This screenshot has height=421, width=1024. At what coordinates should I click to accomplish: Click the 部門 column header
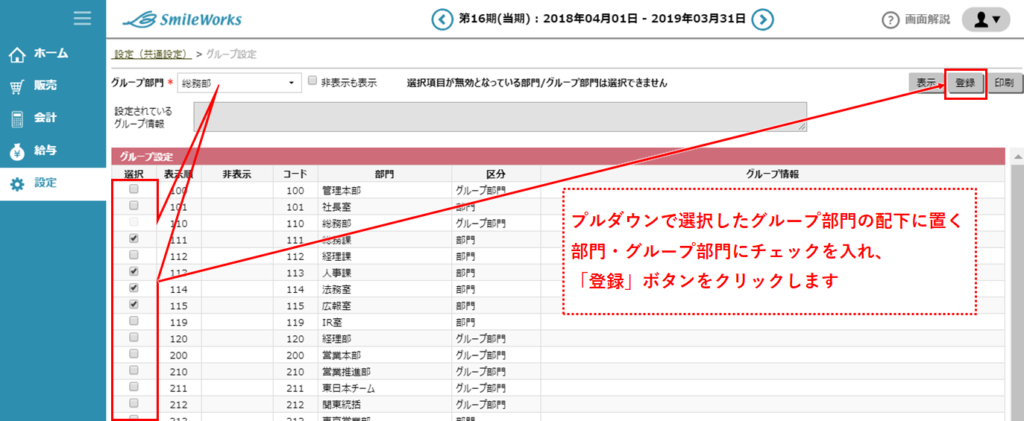tap(385, 174)
